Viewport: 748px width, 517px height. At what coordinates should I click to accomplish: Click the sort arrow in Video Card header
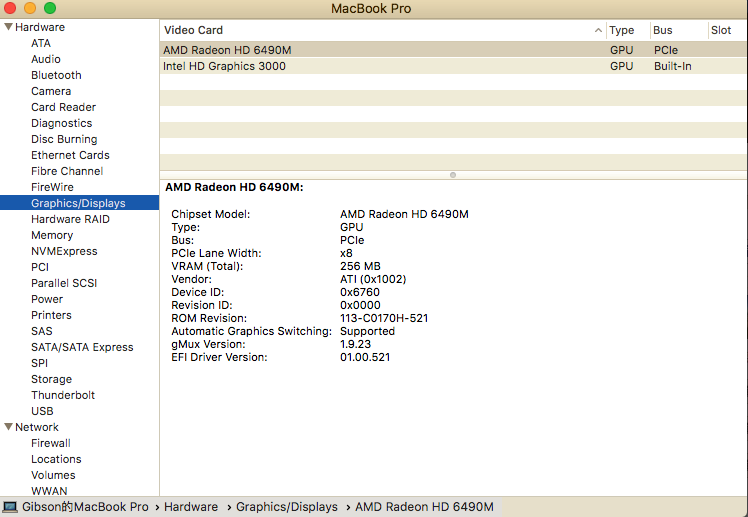tap(598, 30)
